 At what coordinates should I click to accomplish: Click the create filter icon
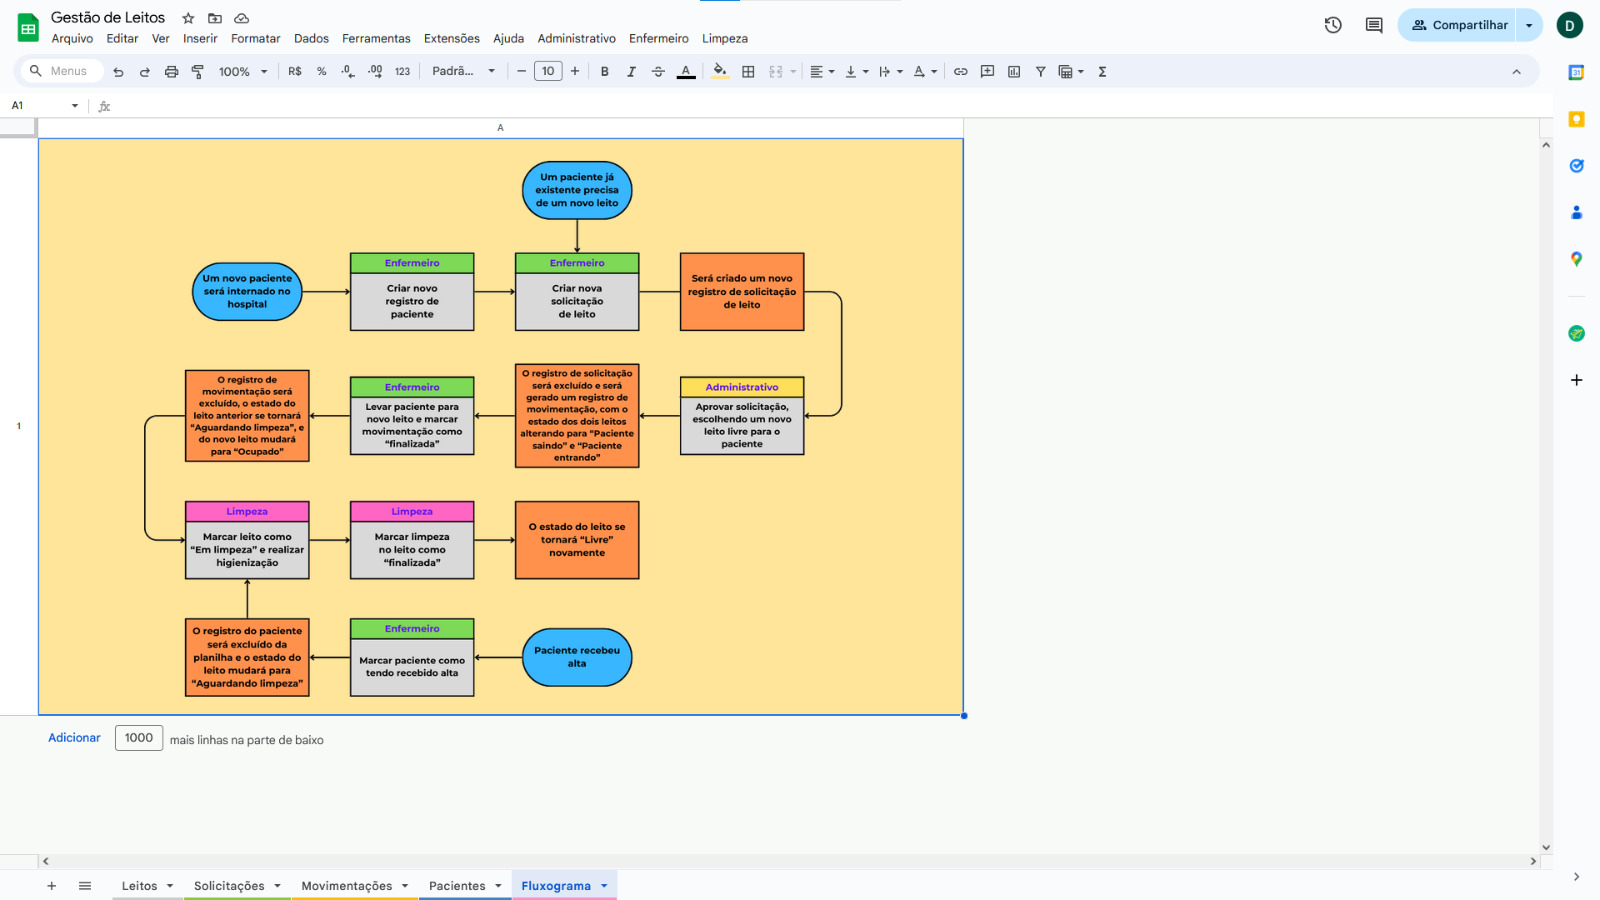click(1040, 72)
